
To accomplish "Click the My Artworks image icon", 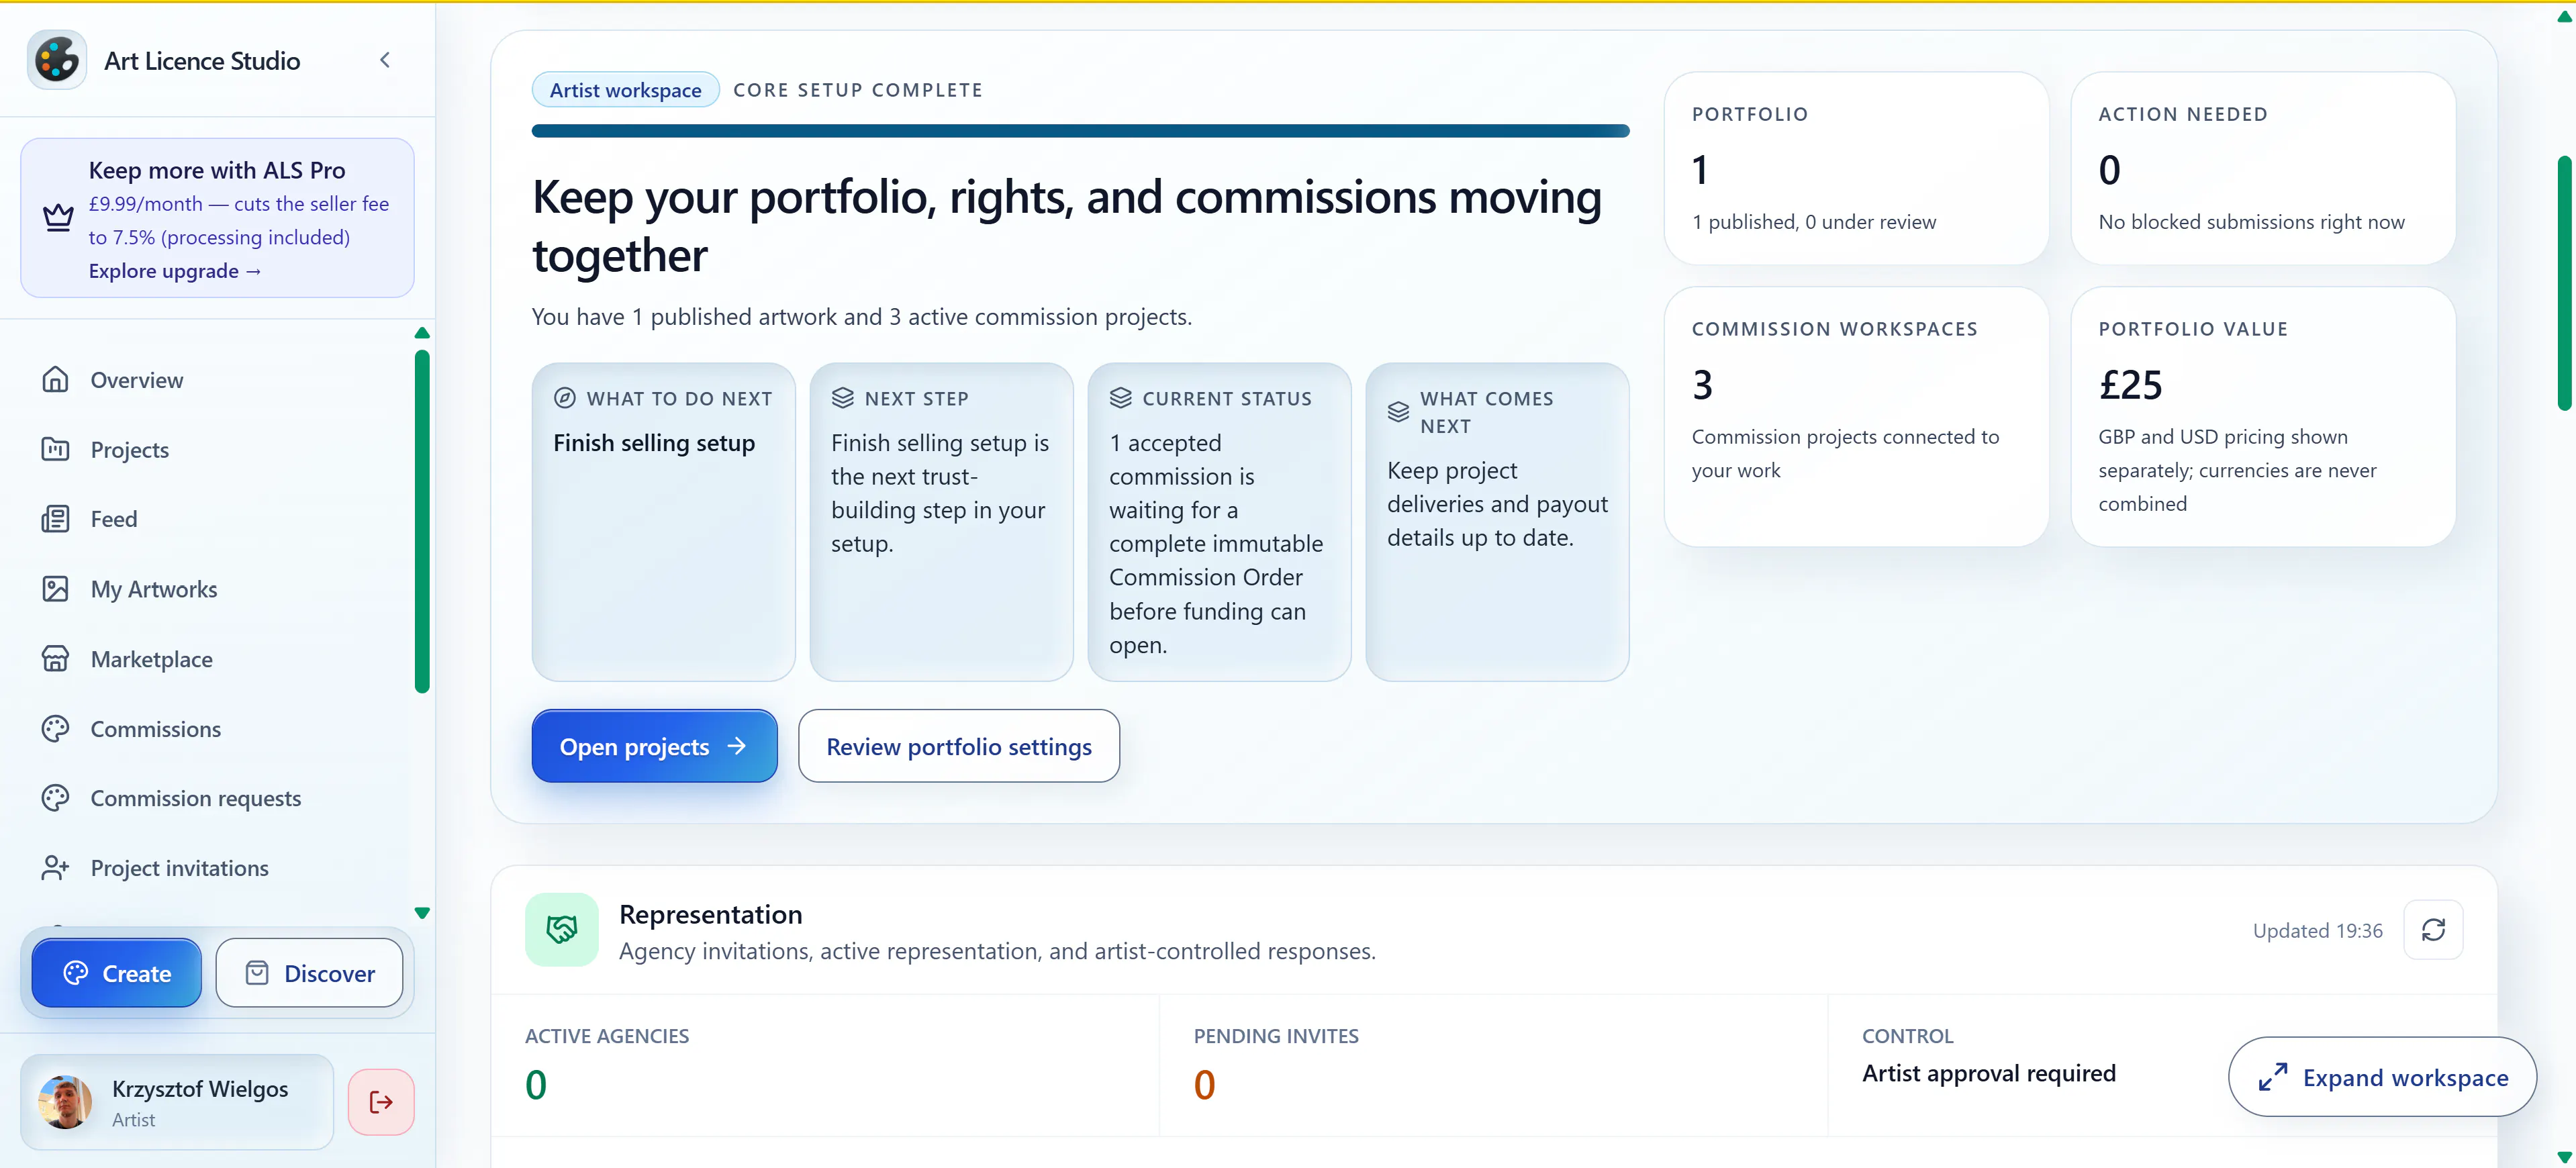I will pyautogui.click(x=55, y=589).
